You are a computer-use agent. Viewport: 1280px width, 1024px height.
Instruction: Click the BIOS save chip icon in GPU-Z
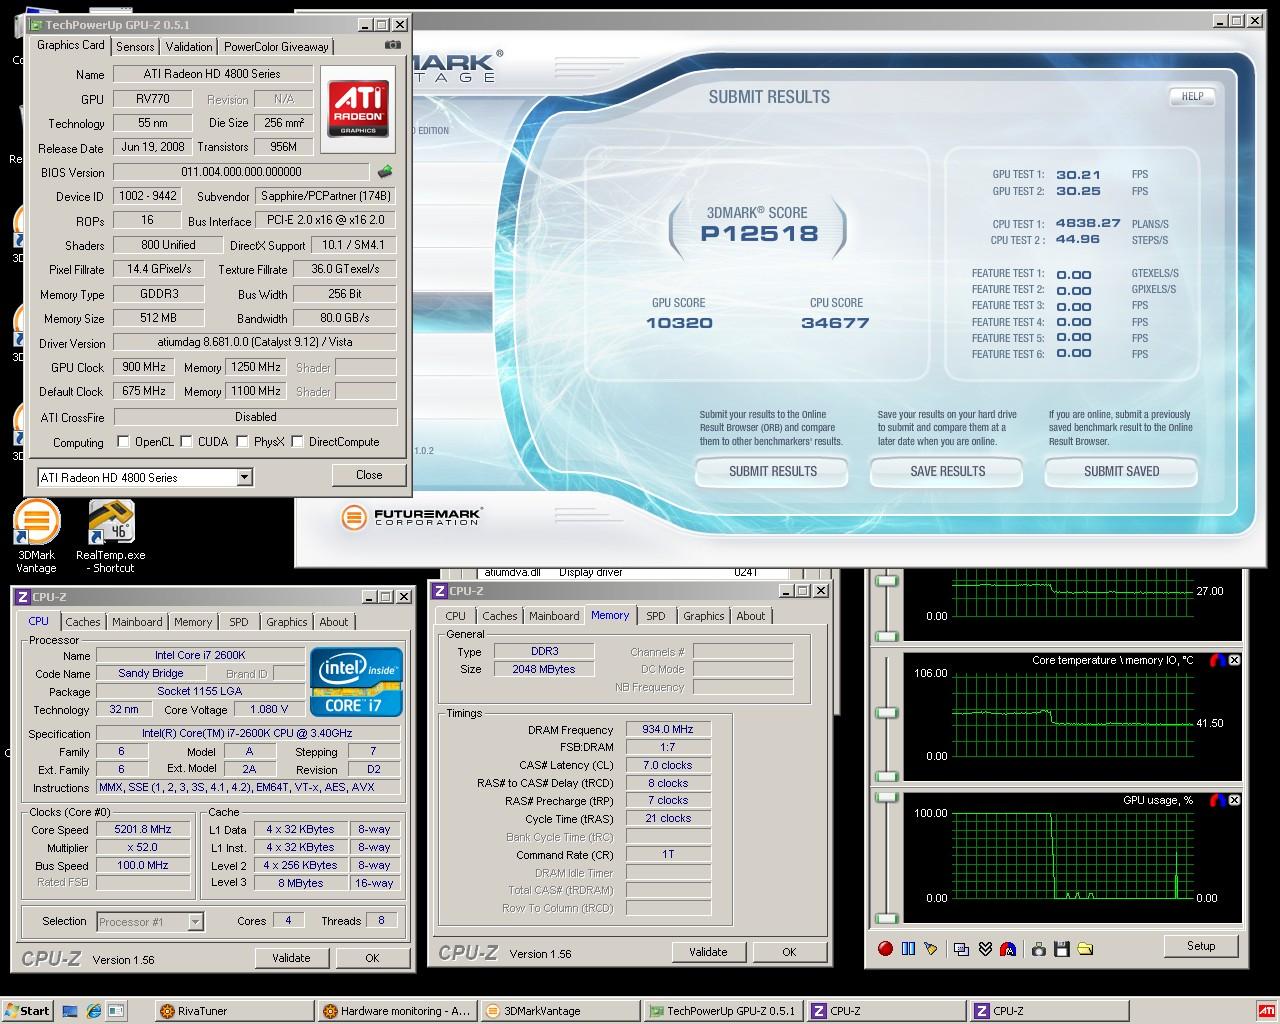pos(385,172)
